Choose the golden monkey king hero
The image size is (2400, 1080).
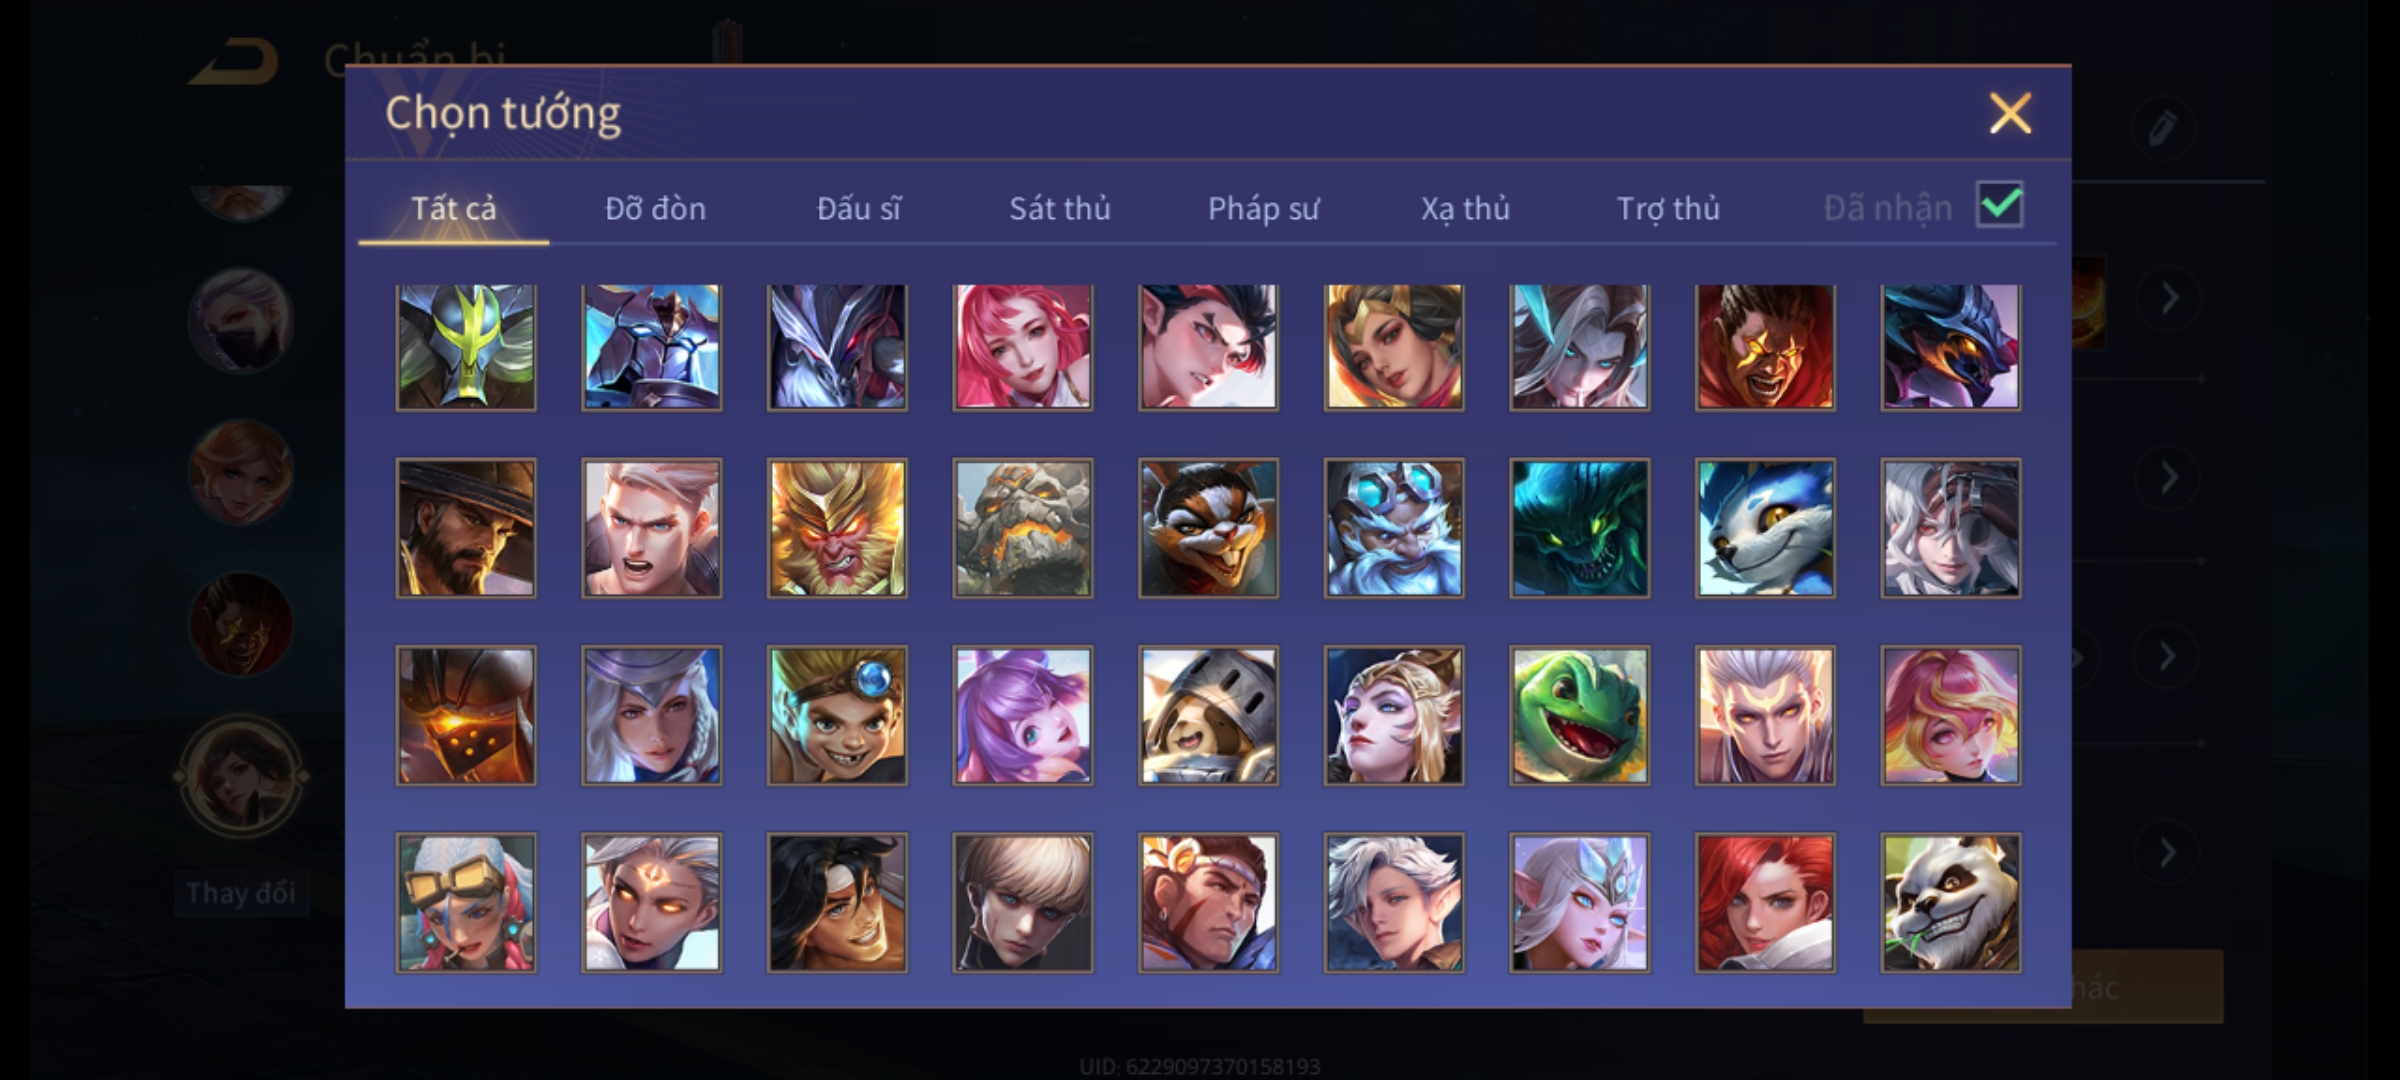point(837,528)
